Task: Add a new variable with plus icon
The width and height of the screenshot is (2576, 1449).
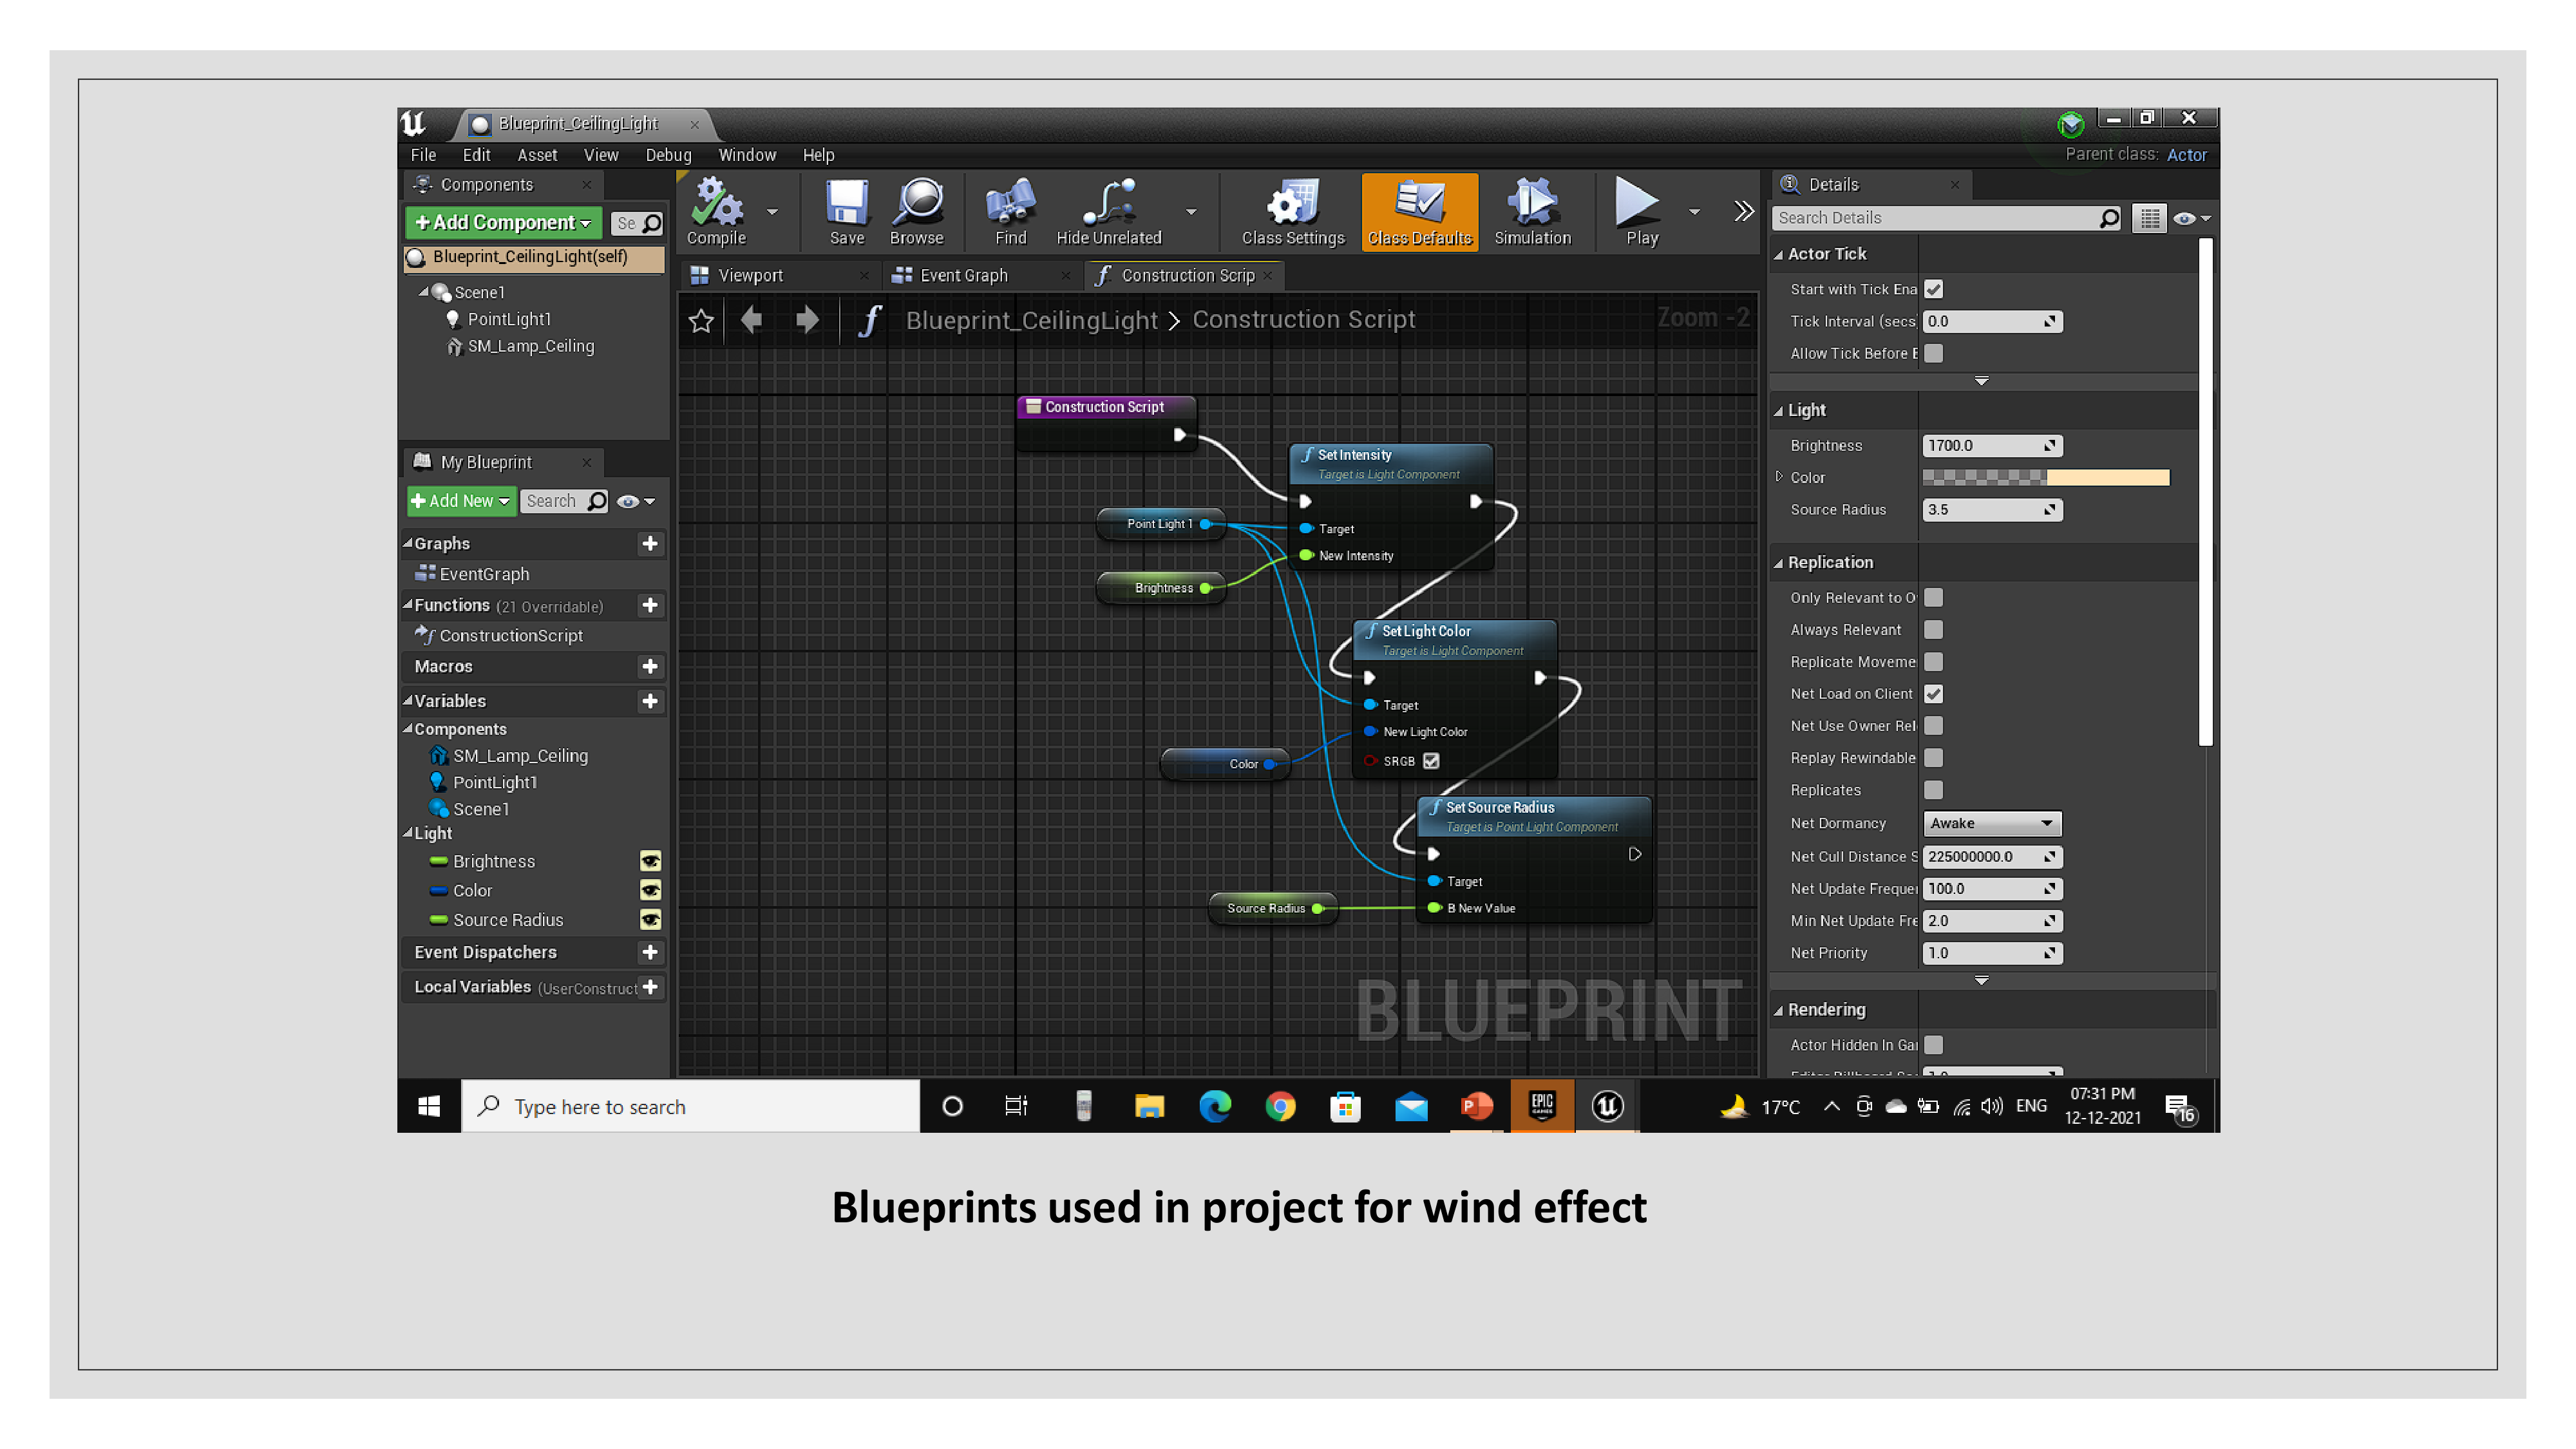Action: click(650, 701)
